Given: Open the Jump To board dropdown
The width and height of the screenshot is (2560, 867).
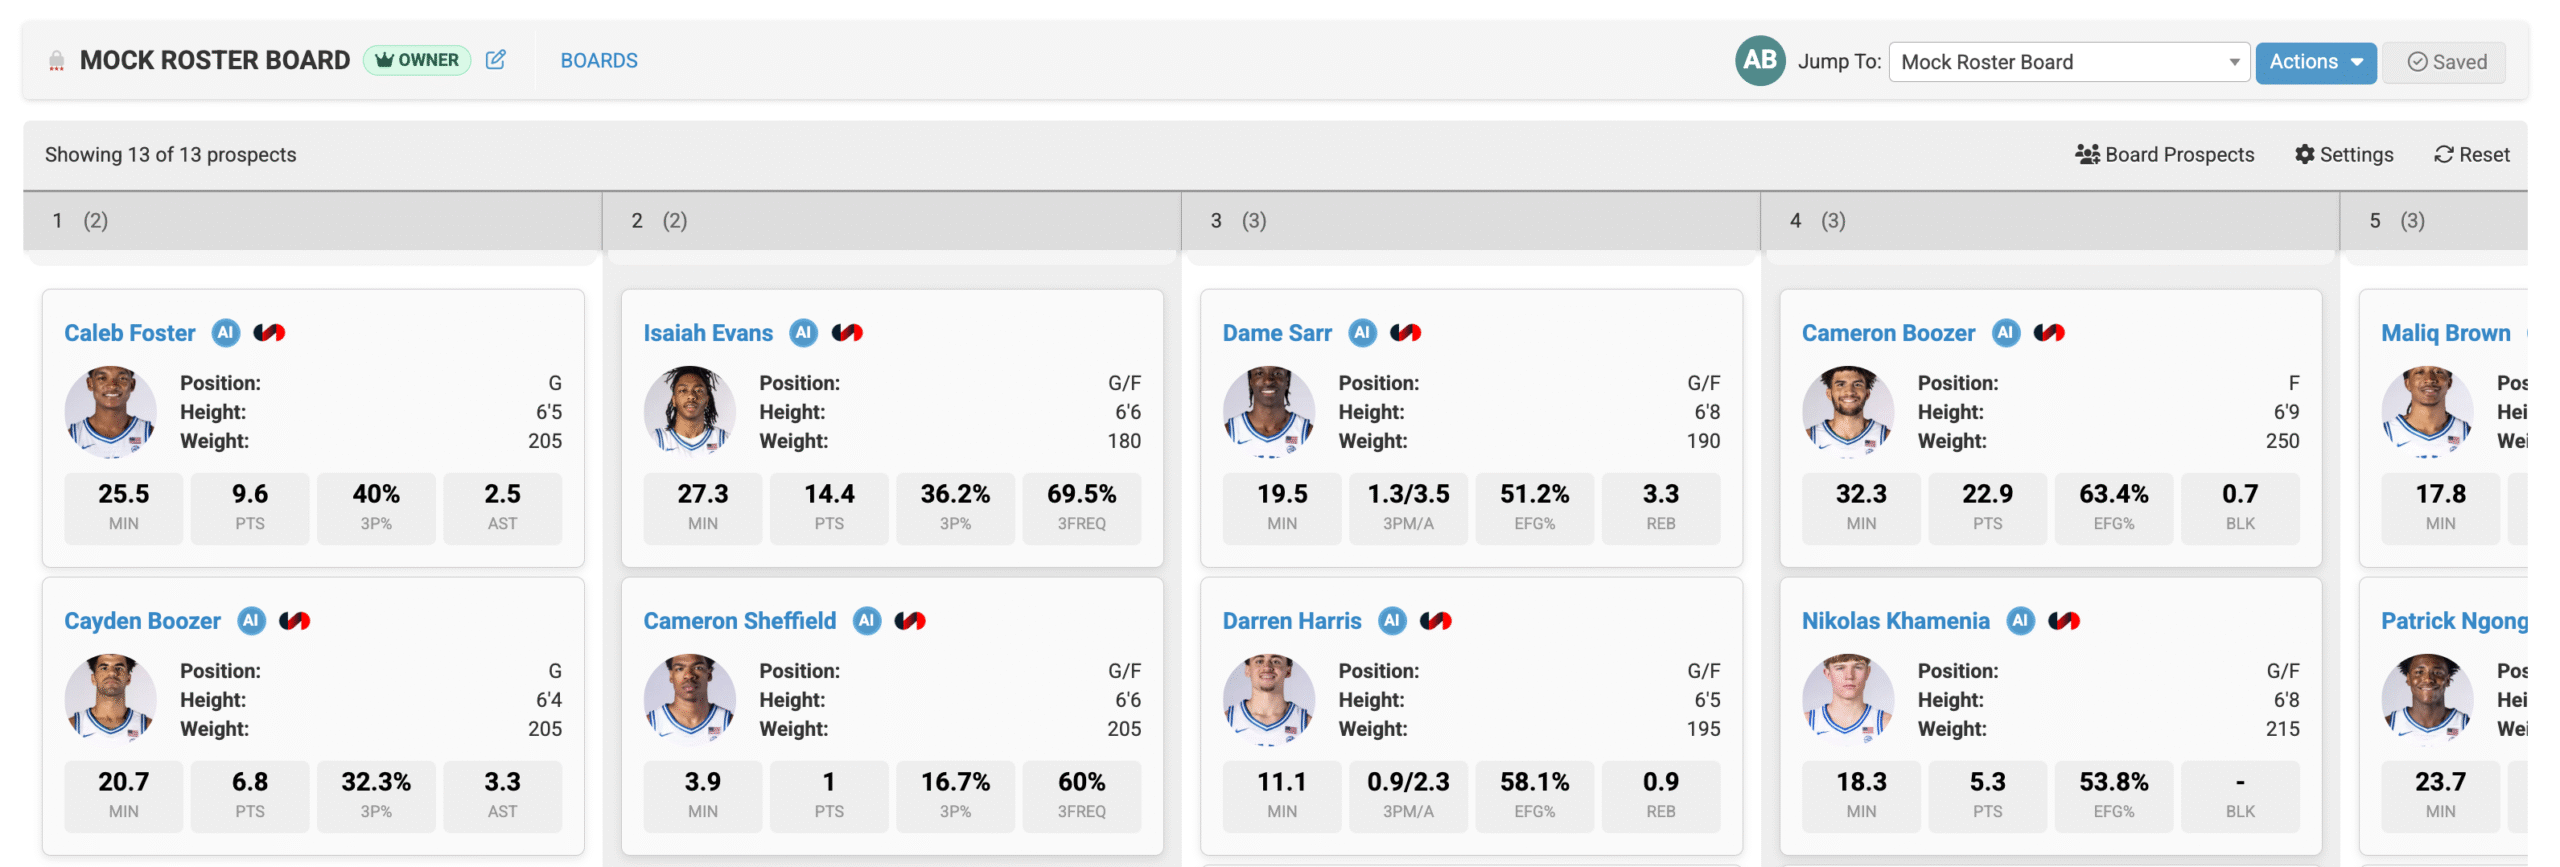Looking at the screenshot, I should [x=2068, y=62].
